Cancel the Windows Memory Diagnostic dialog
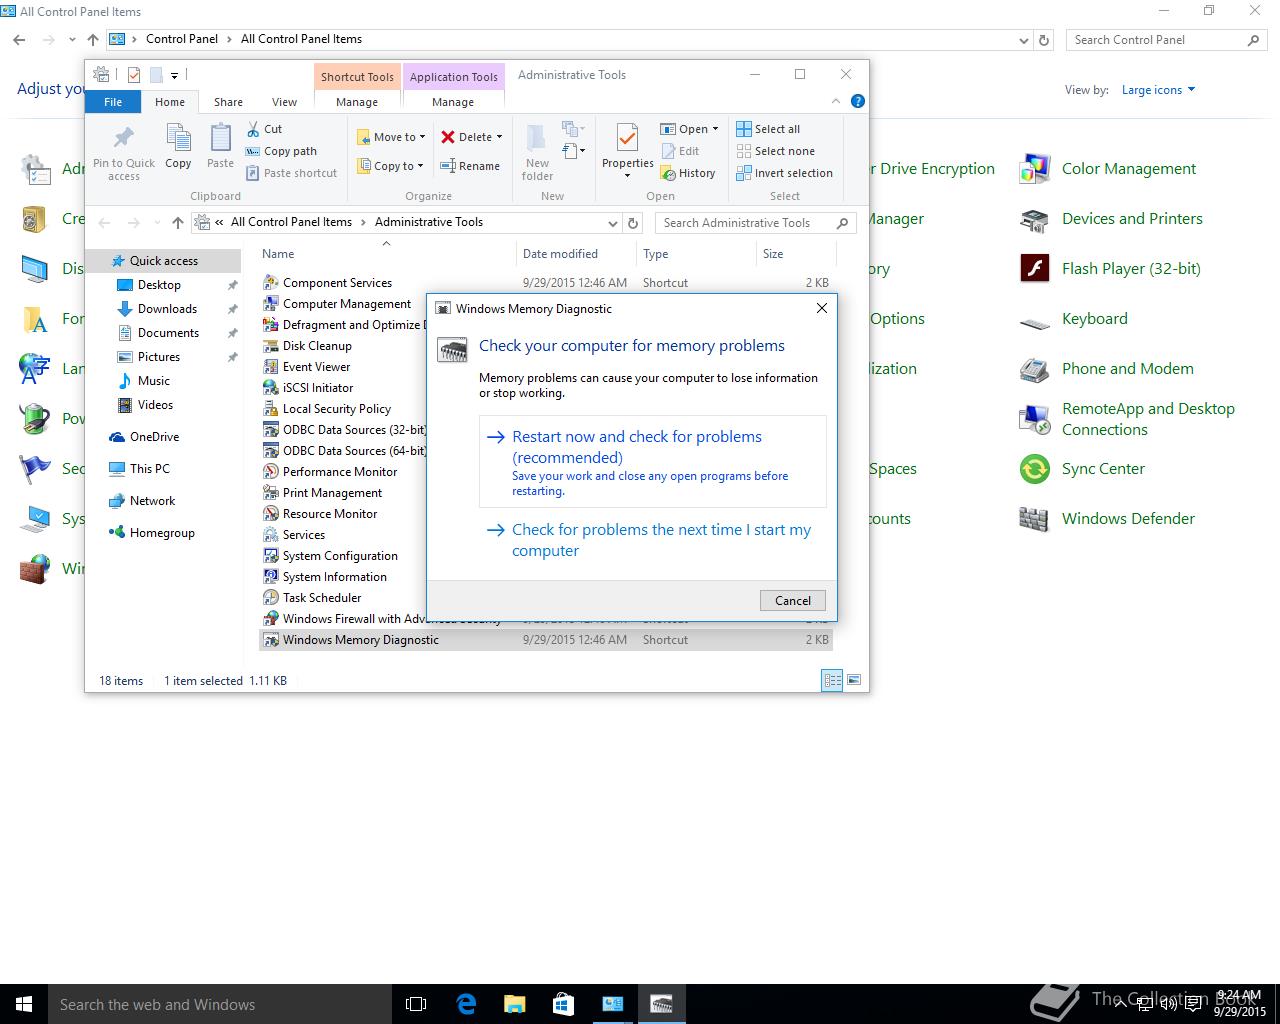This screenshot has height=1024, width=1280. [x=793, y=600]
